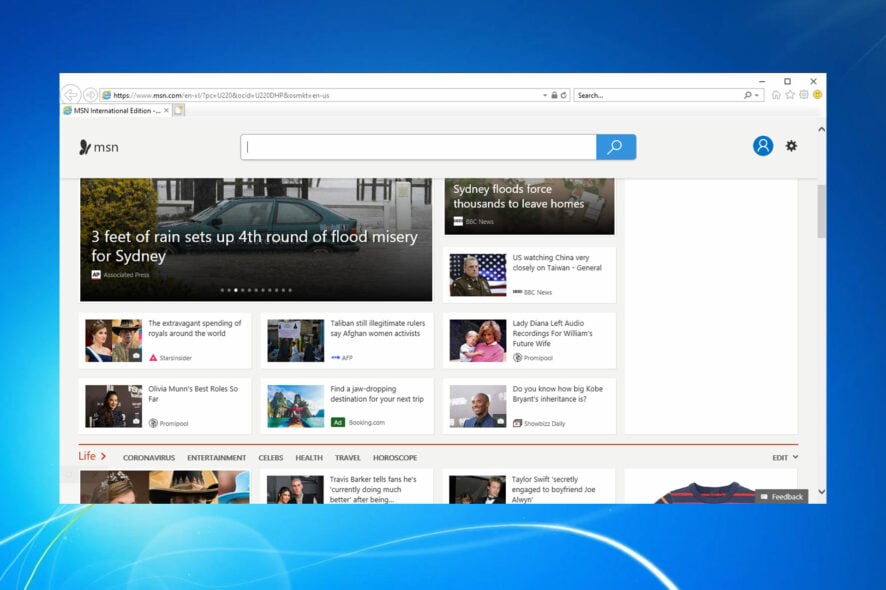Screen dimensions: 886x590
Task: Maximize the browser window
Action: (x=787, y=81)
